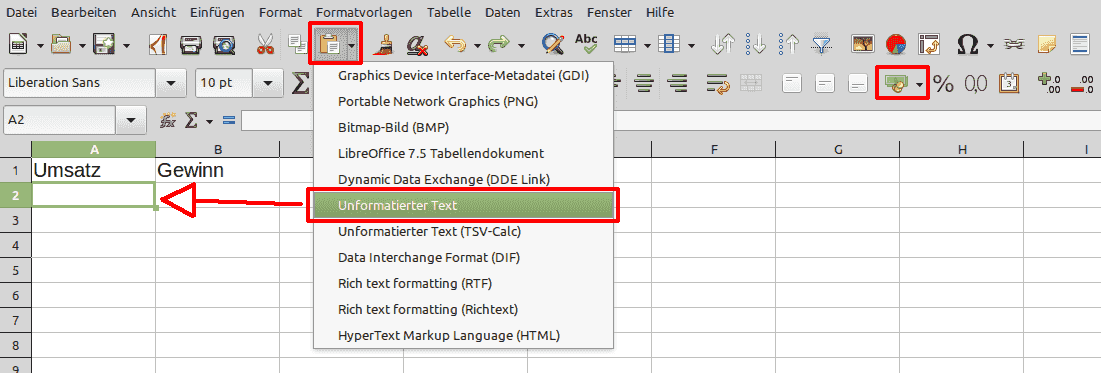Expand the font size 10 pt dropdown

(x=268, y=83)
